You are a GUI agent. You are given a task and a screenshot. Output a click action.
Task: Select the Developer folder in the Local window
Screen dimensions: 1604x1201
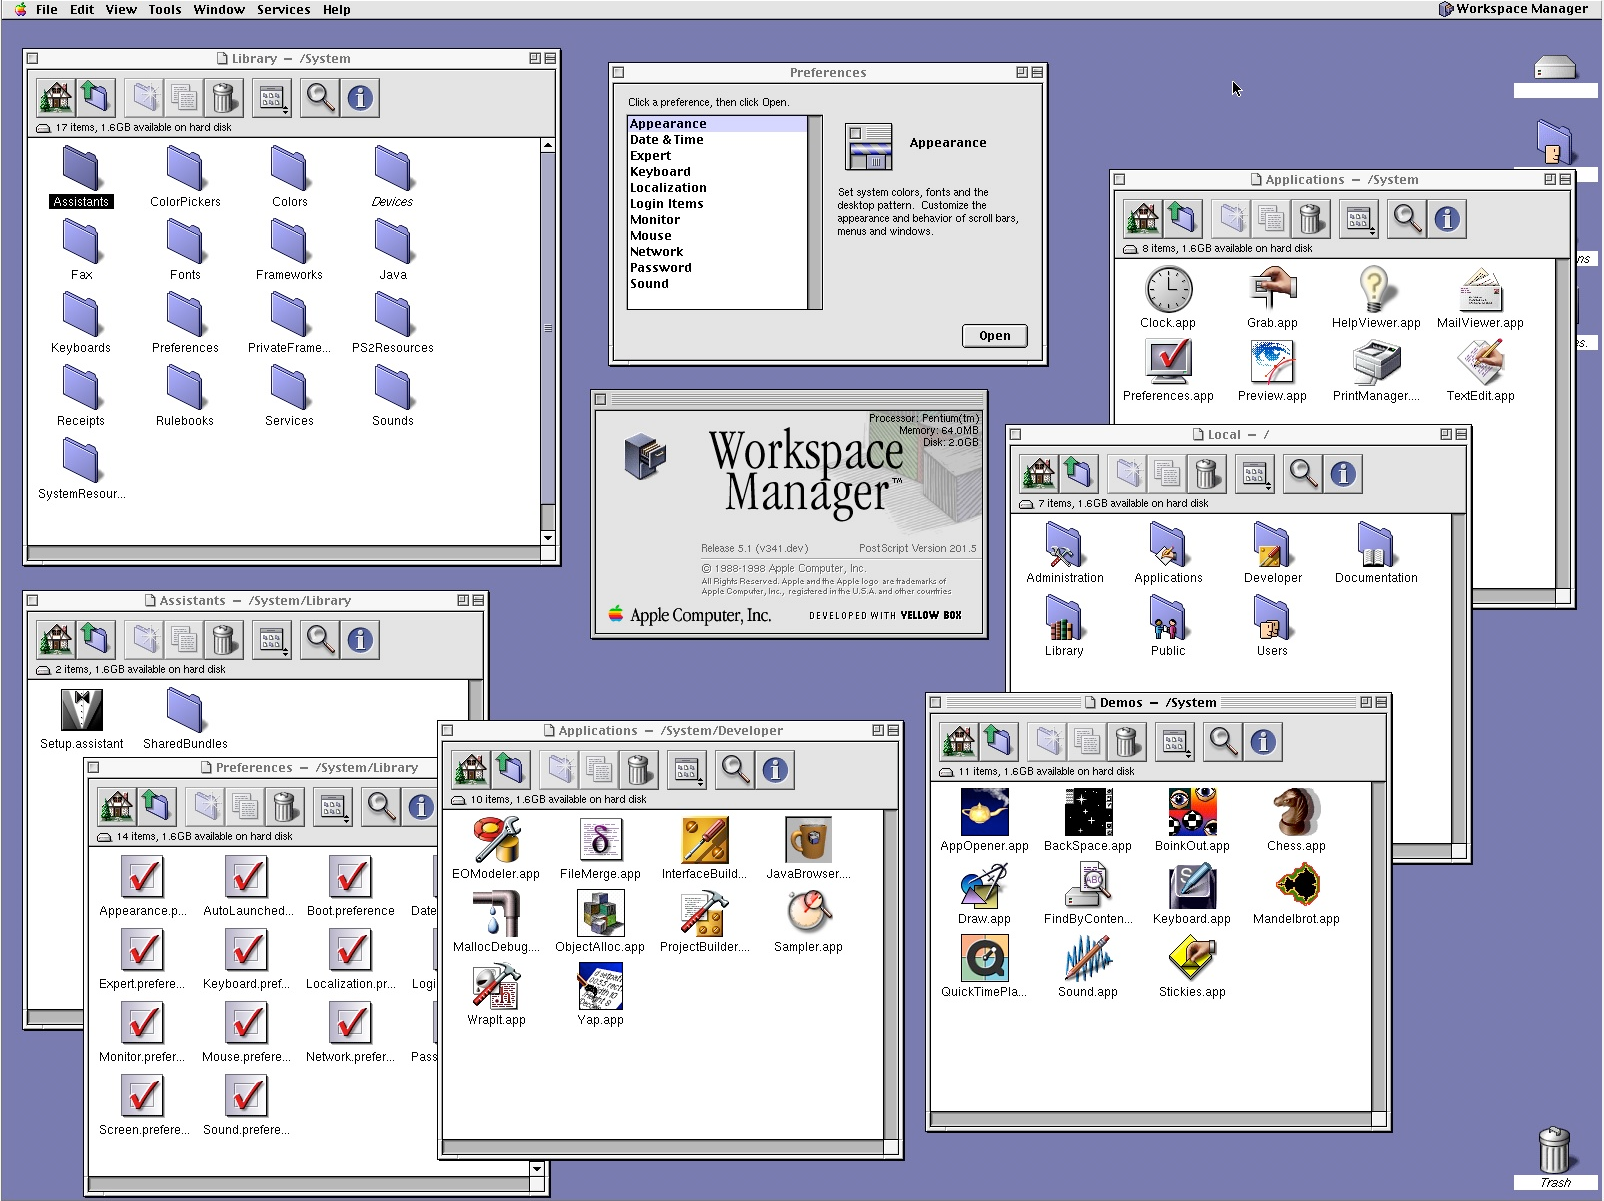pos(1272,545)
